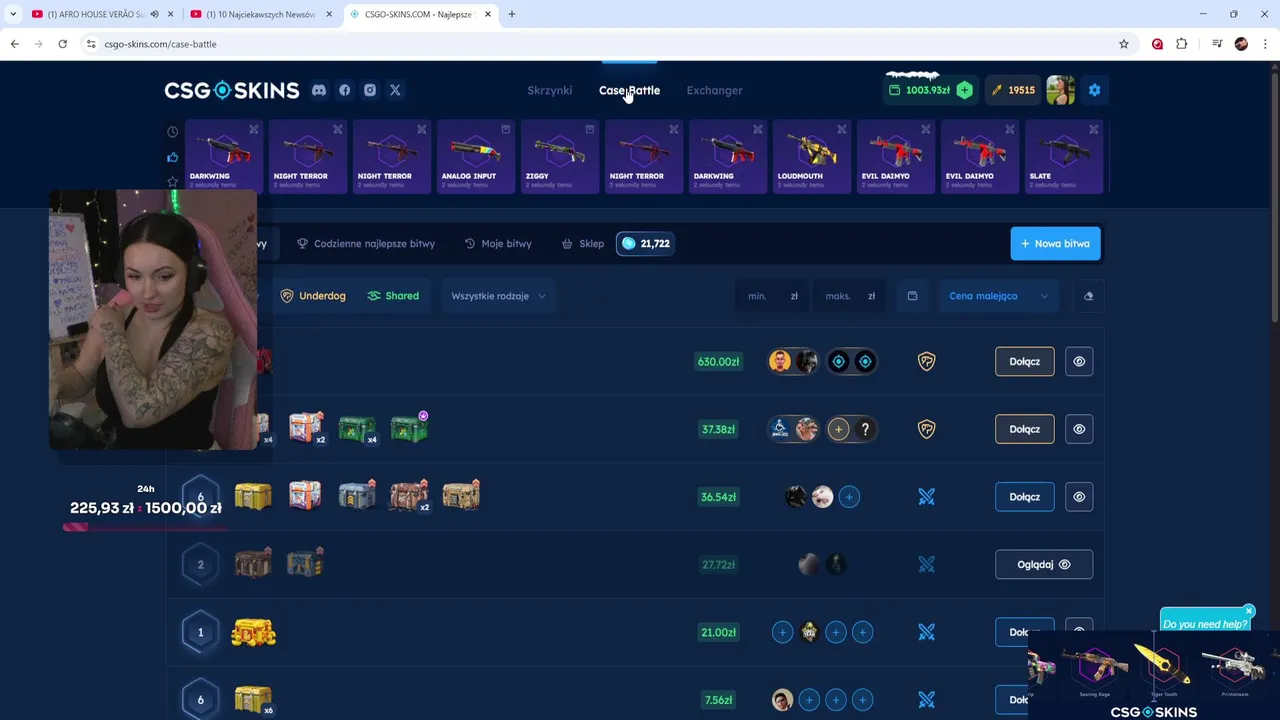Click the LOUDMOUTH drop card
Screen dimensions: 1280x720
point(811,157)
